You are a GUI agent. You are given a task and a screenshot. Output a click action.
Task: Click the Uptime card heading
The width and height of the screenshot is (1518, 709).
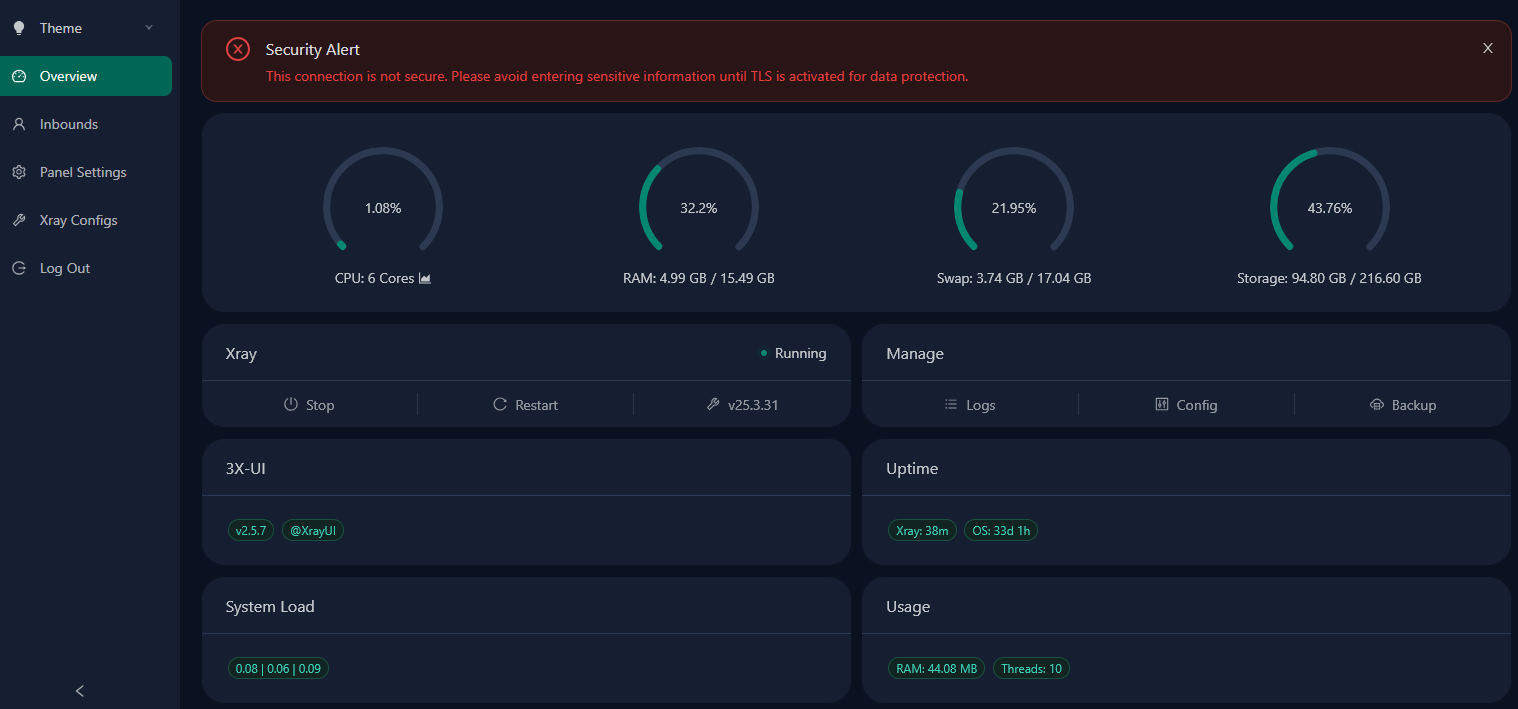912,468
